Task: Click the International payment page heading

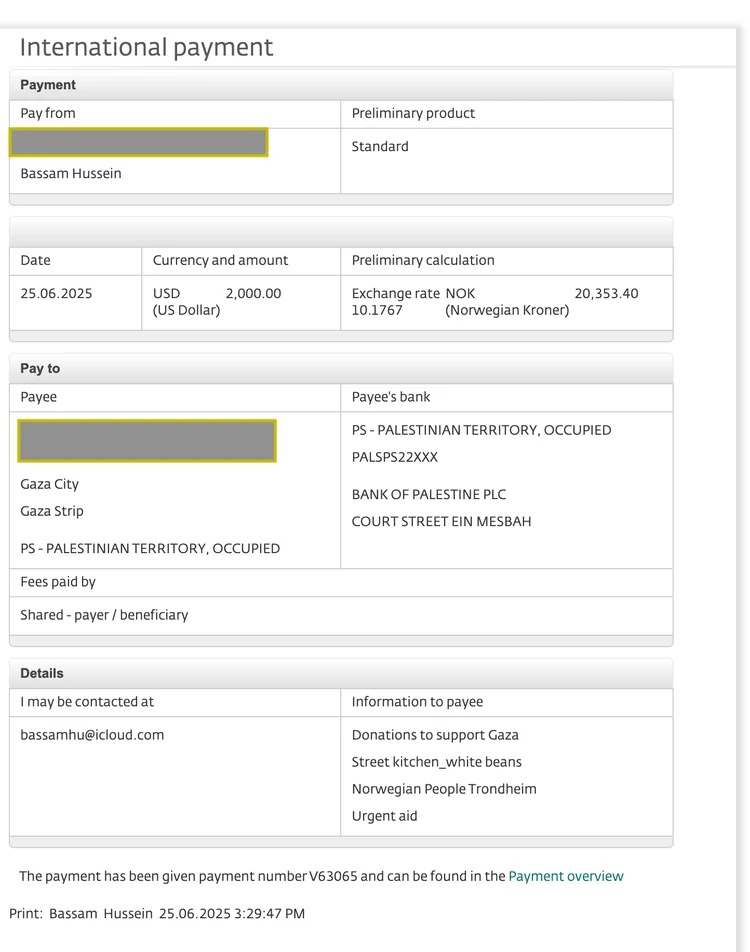Action: point(146,47)
